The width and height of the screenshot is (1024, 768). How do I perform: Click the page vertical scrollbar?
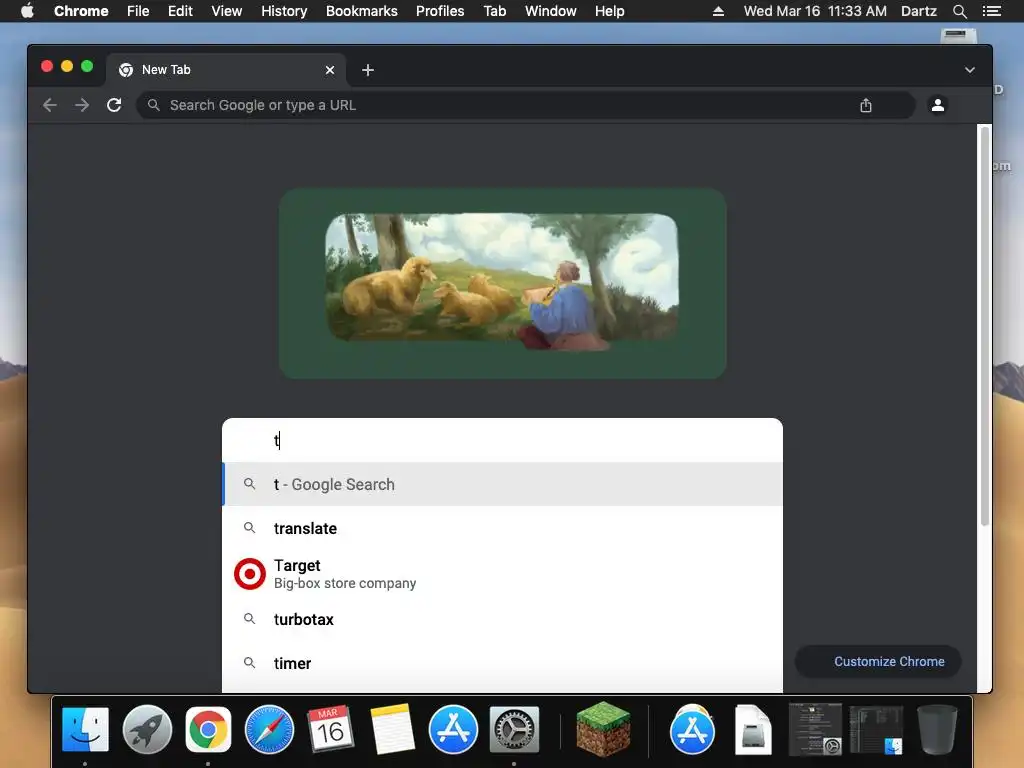coord(985,327)
